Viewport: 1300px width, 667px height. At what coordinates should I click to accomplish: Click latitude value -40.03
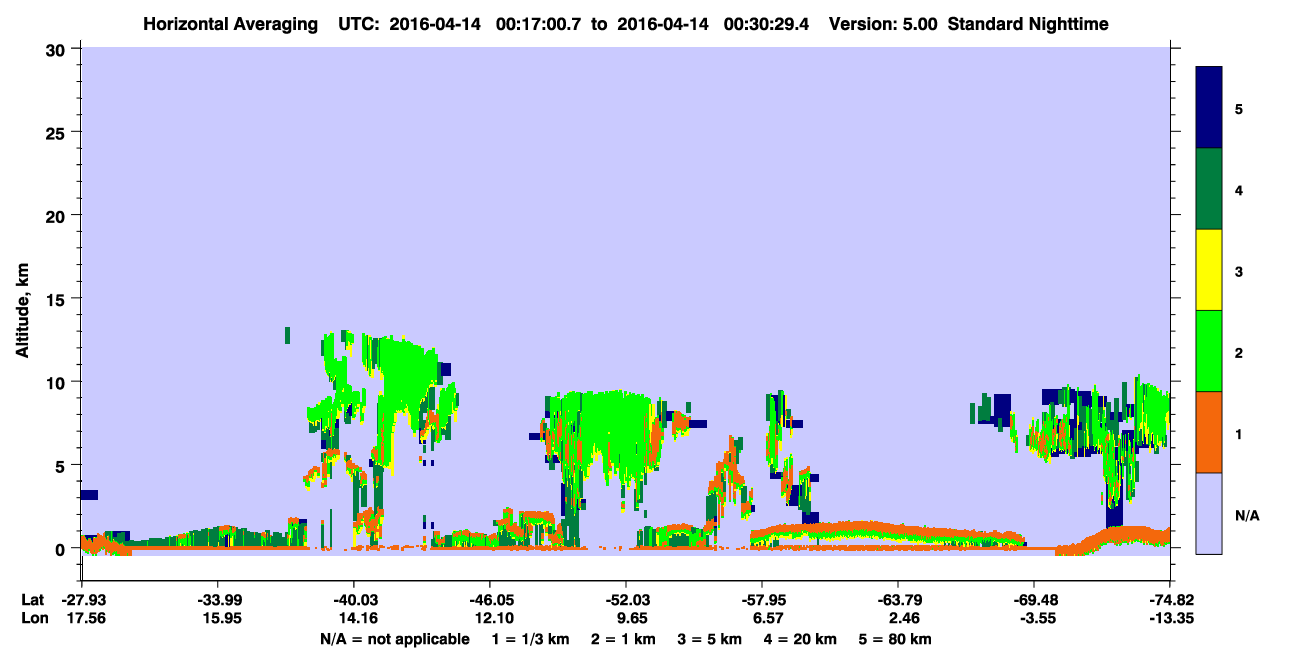coord(353,600)
